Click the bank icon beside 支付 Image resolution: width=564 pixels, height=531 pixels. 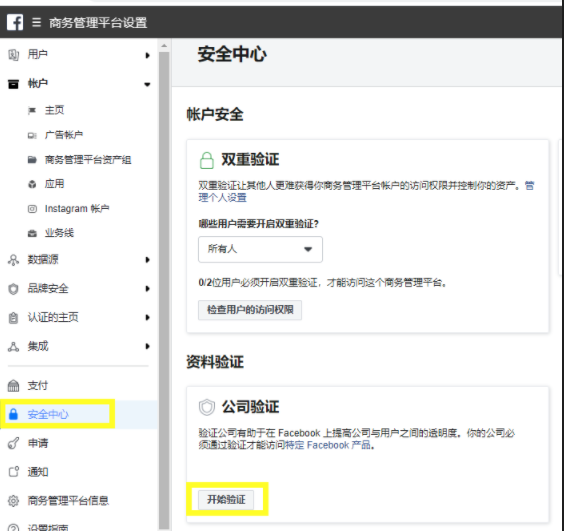(13, 385)
